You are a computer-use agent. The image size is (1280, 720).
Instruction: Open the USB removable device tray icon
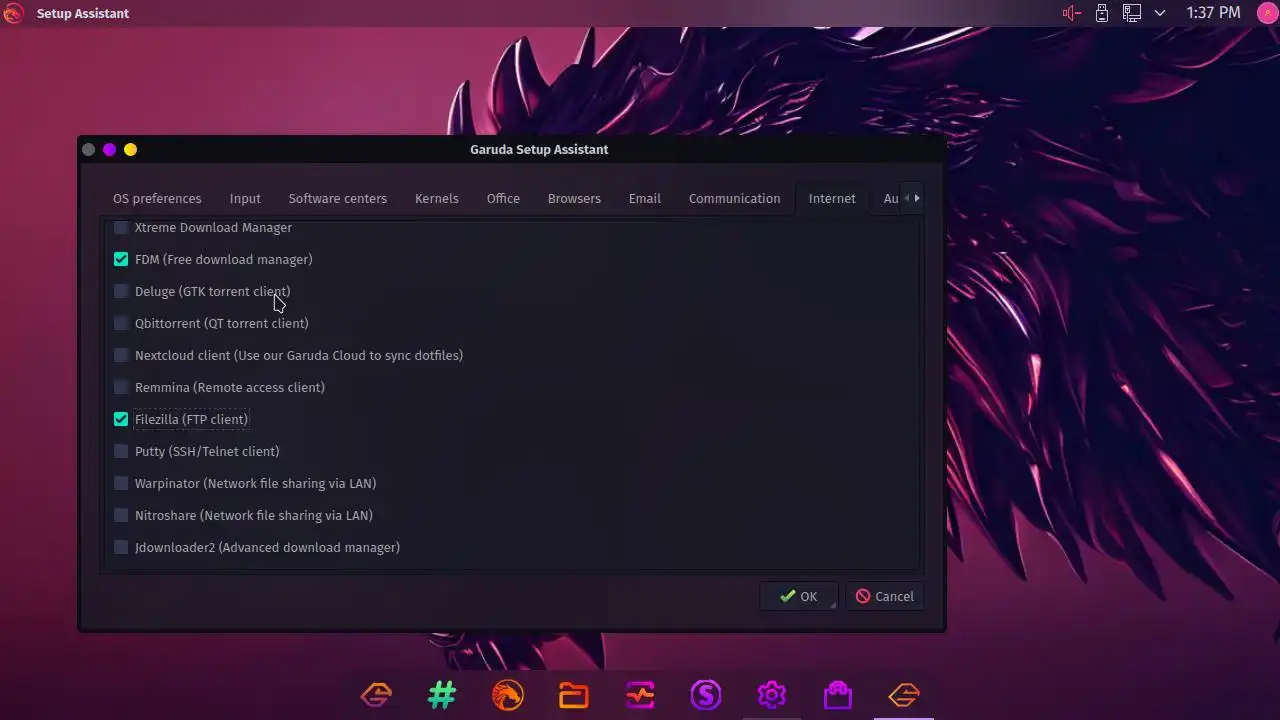(x=1102, y=13)
